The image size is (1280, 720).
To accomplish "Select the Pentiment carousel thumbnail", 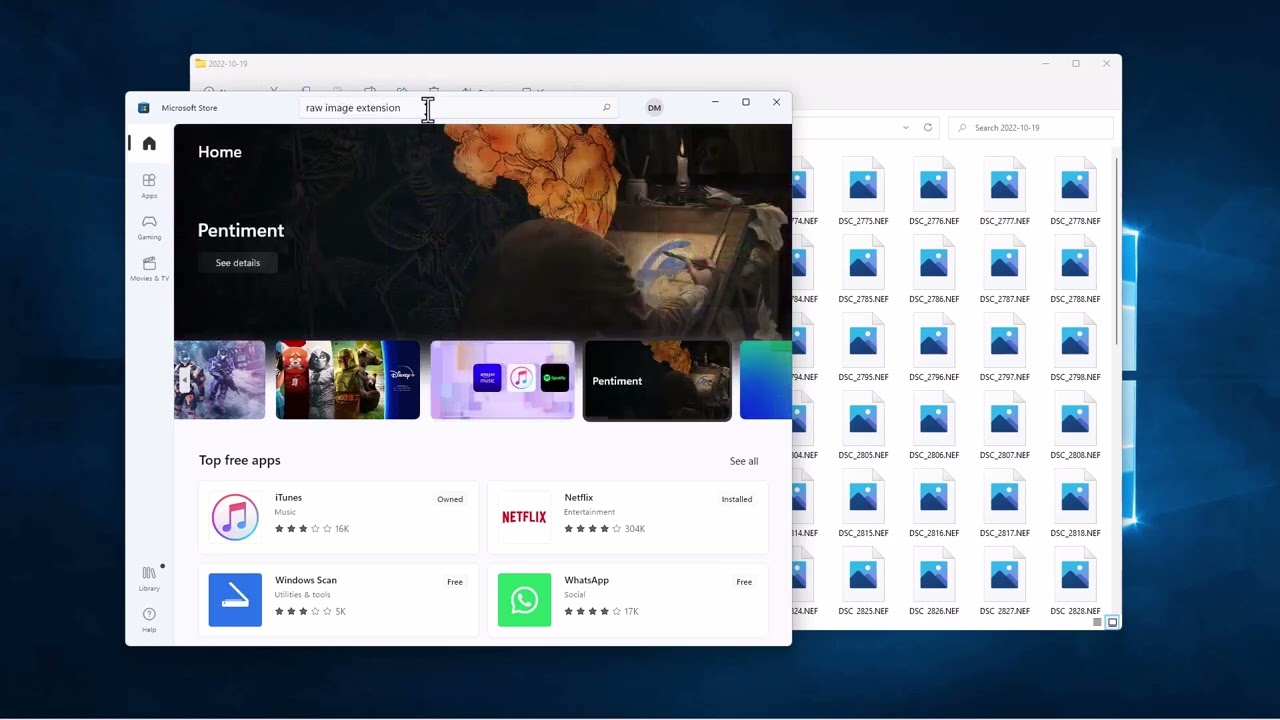I will [657, 380].
